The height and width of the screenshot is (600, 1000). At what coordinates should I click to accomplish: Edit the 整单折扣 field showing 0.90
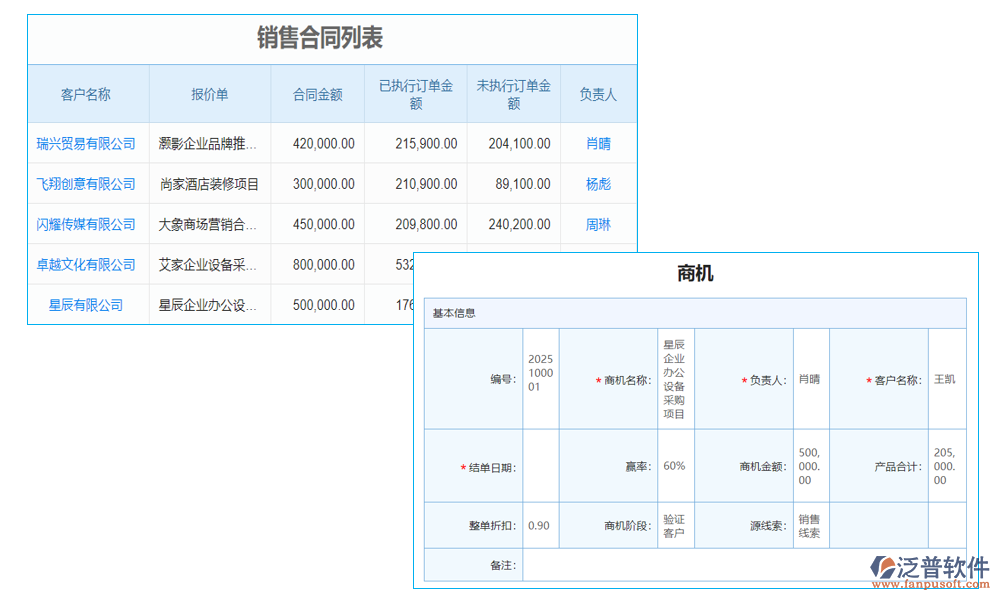[539, 525]
